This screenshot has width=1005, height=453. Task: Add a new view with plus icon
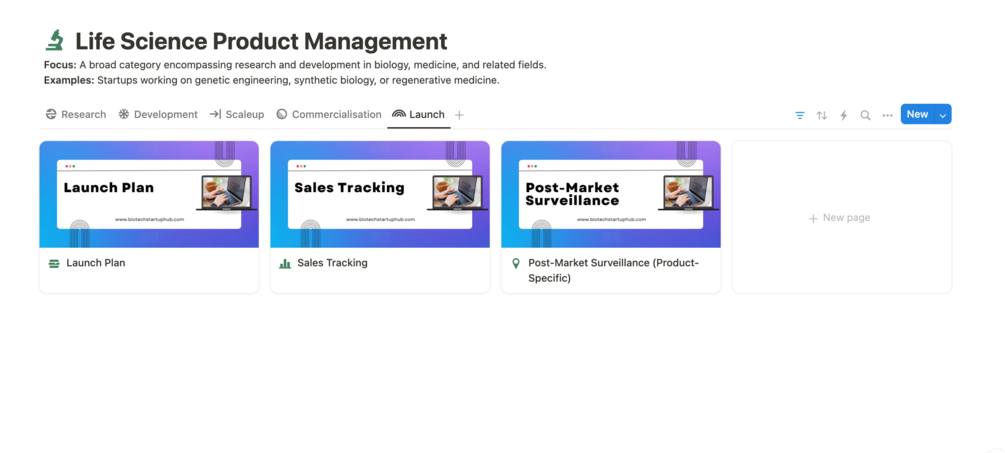[x=460, y=115]
